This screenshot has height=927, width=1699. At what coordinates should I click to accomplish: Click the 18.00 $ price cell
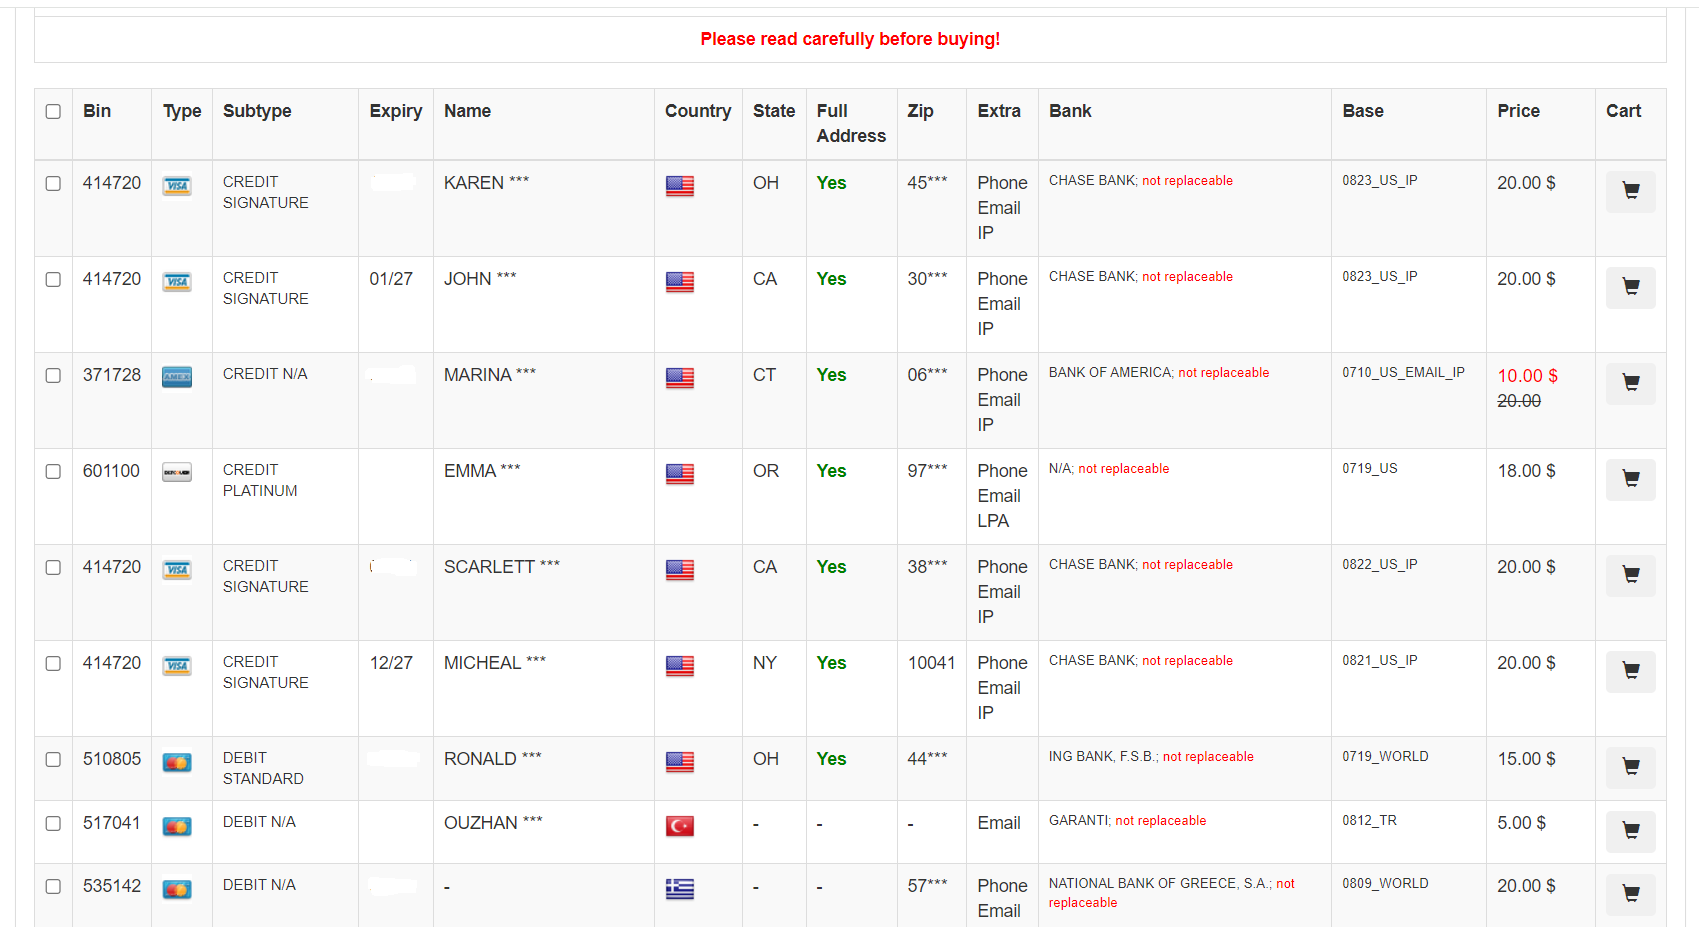point(1526,471)
